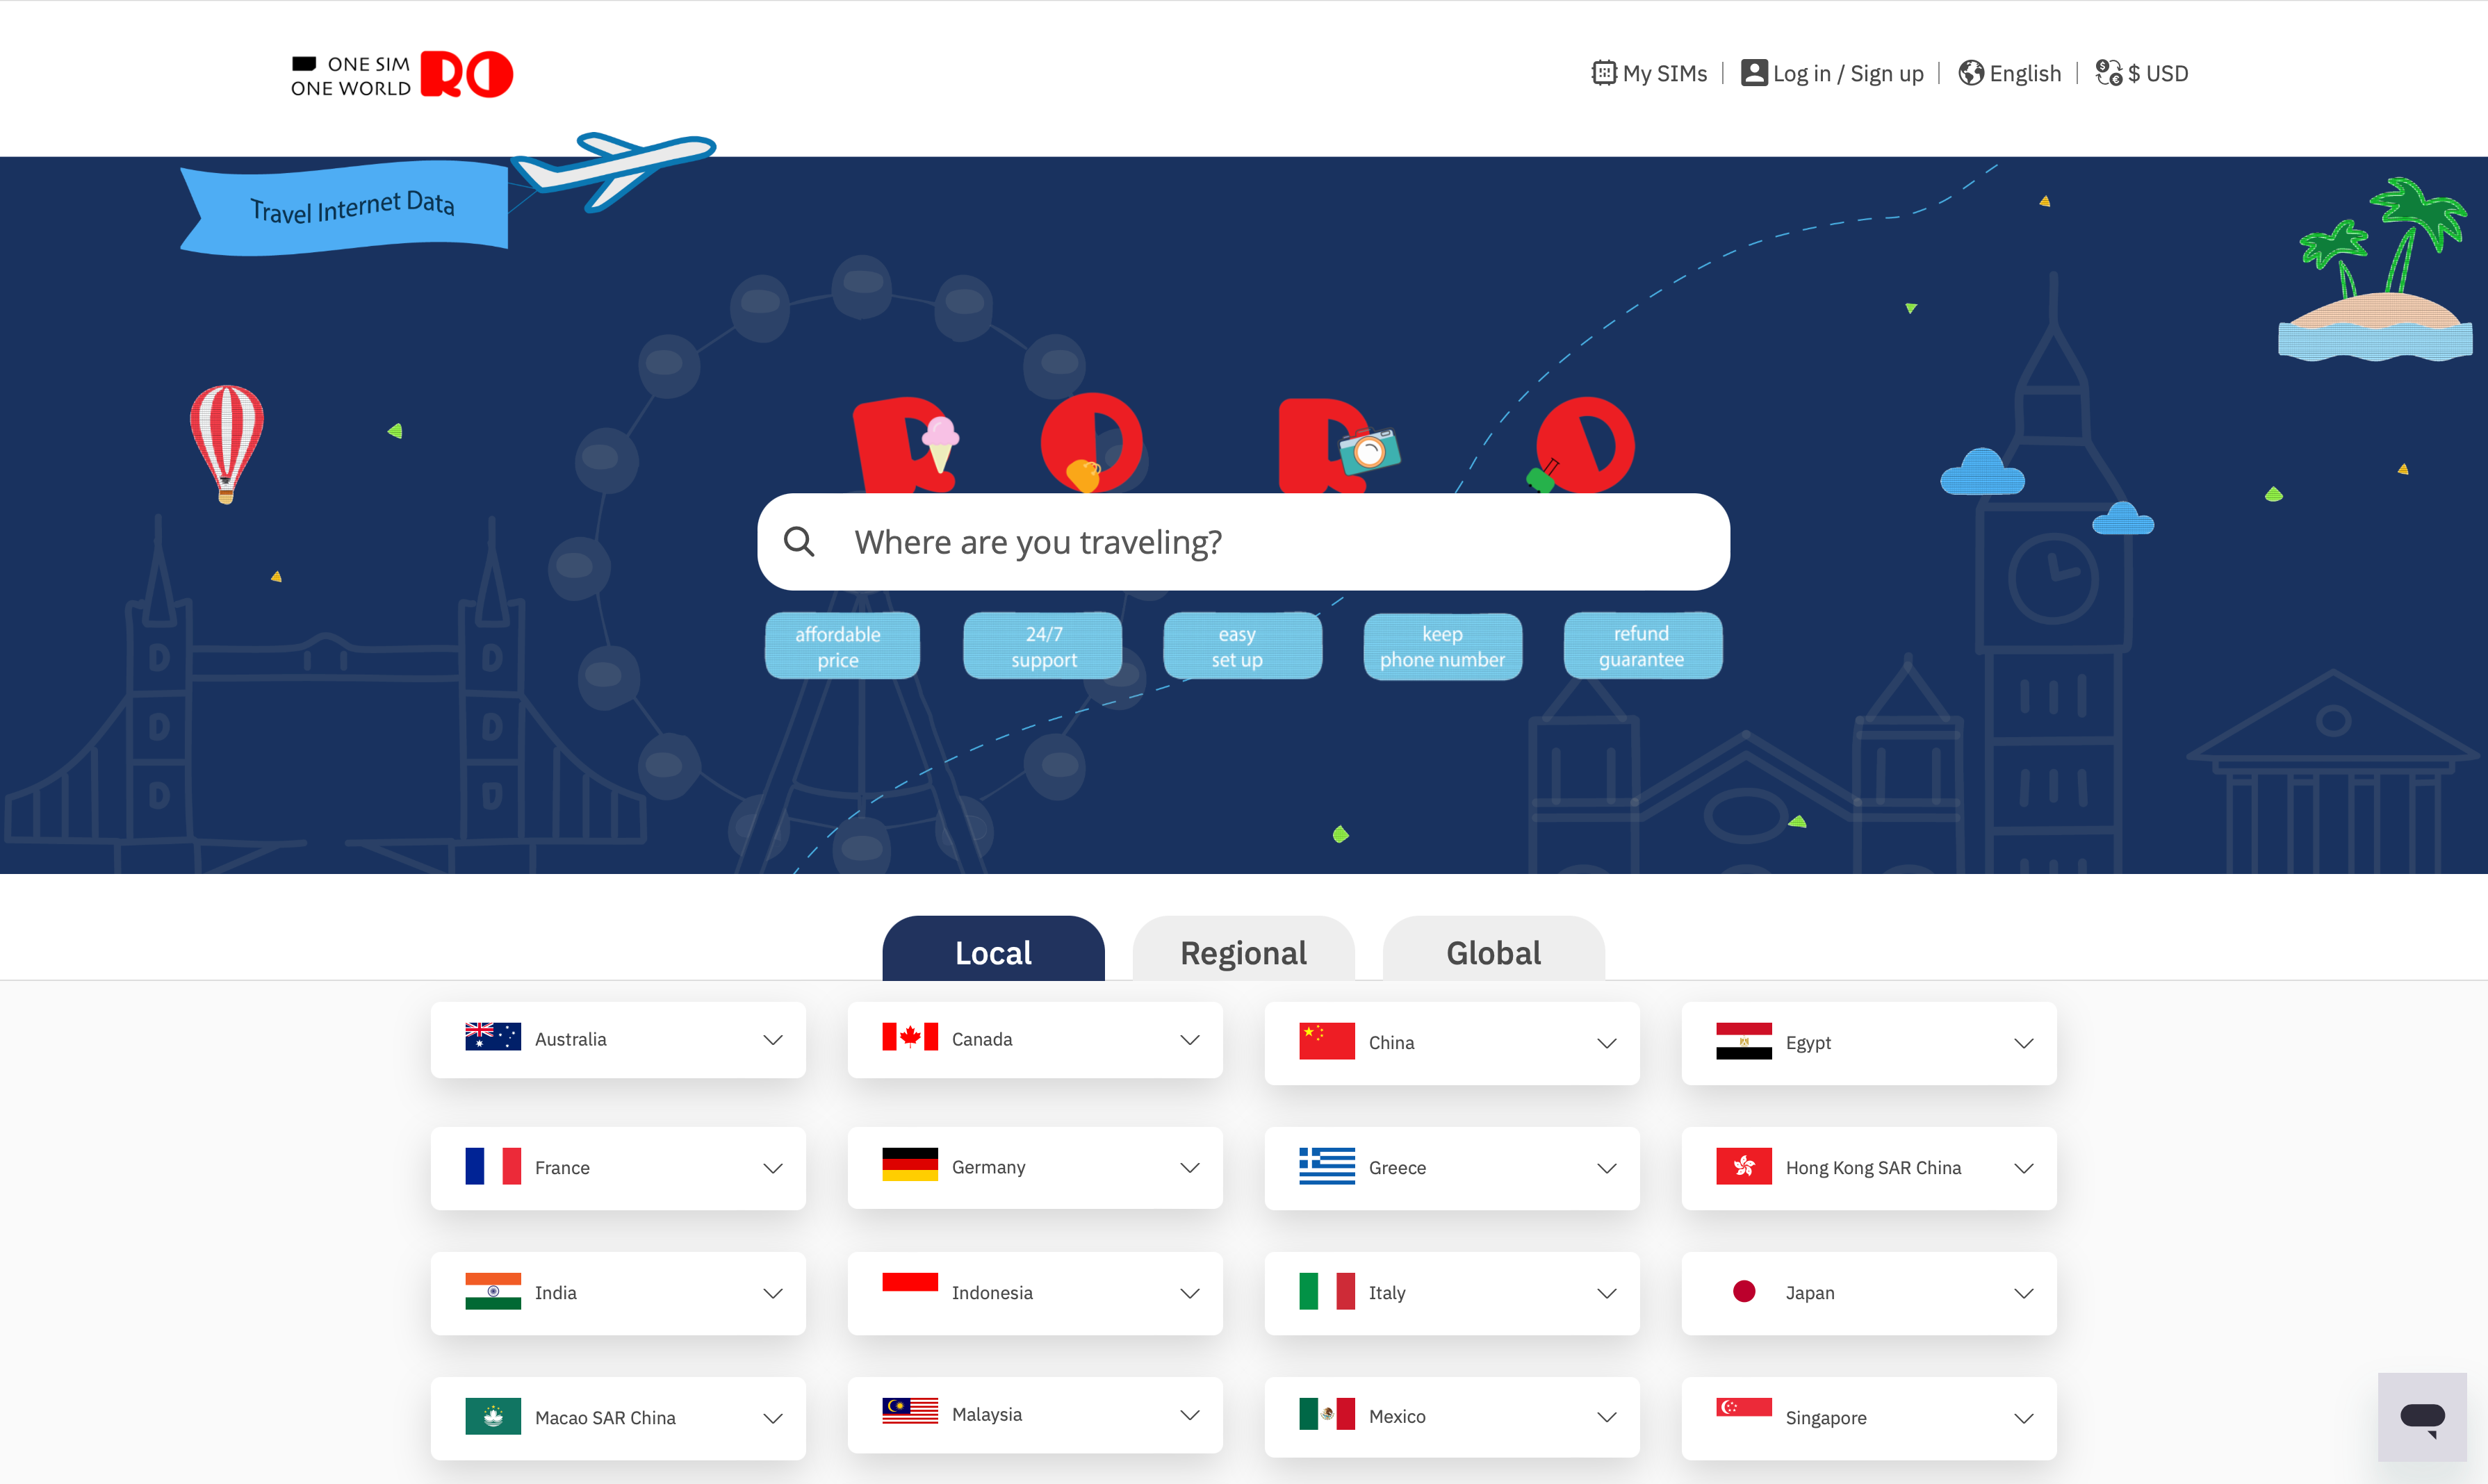Click the Canada flag icon
Screen dimensions: 2488x1484
tap(909, 1038)
